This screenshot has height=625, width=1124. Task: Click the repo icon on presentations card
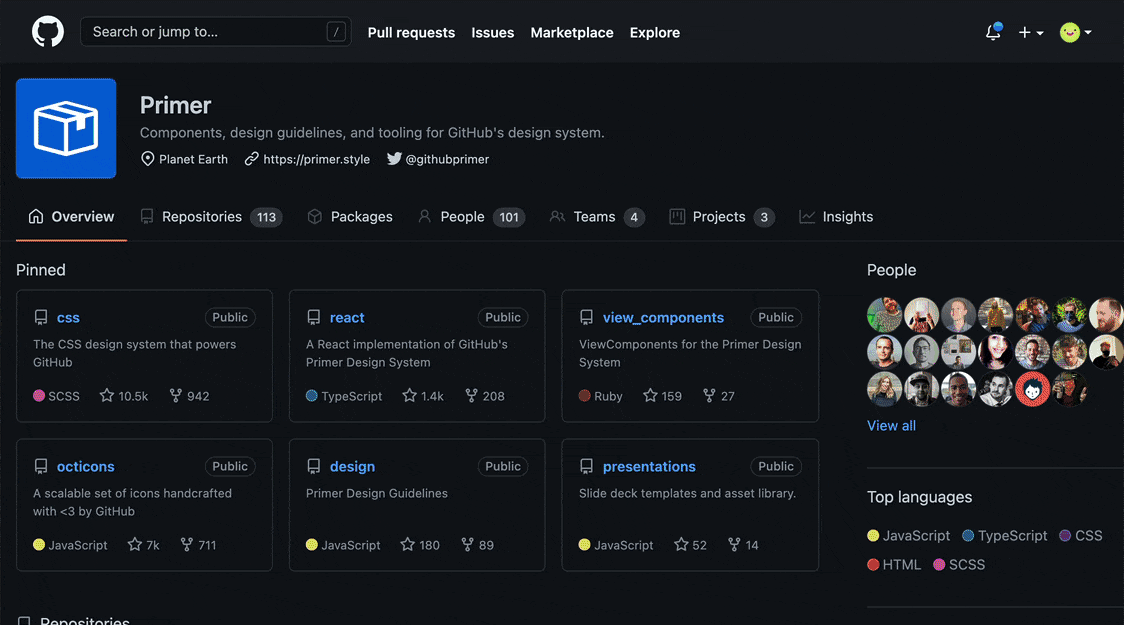pos(586,467)
